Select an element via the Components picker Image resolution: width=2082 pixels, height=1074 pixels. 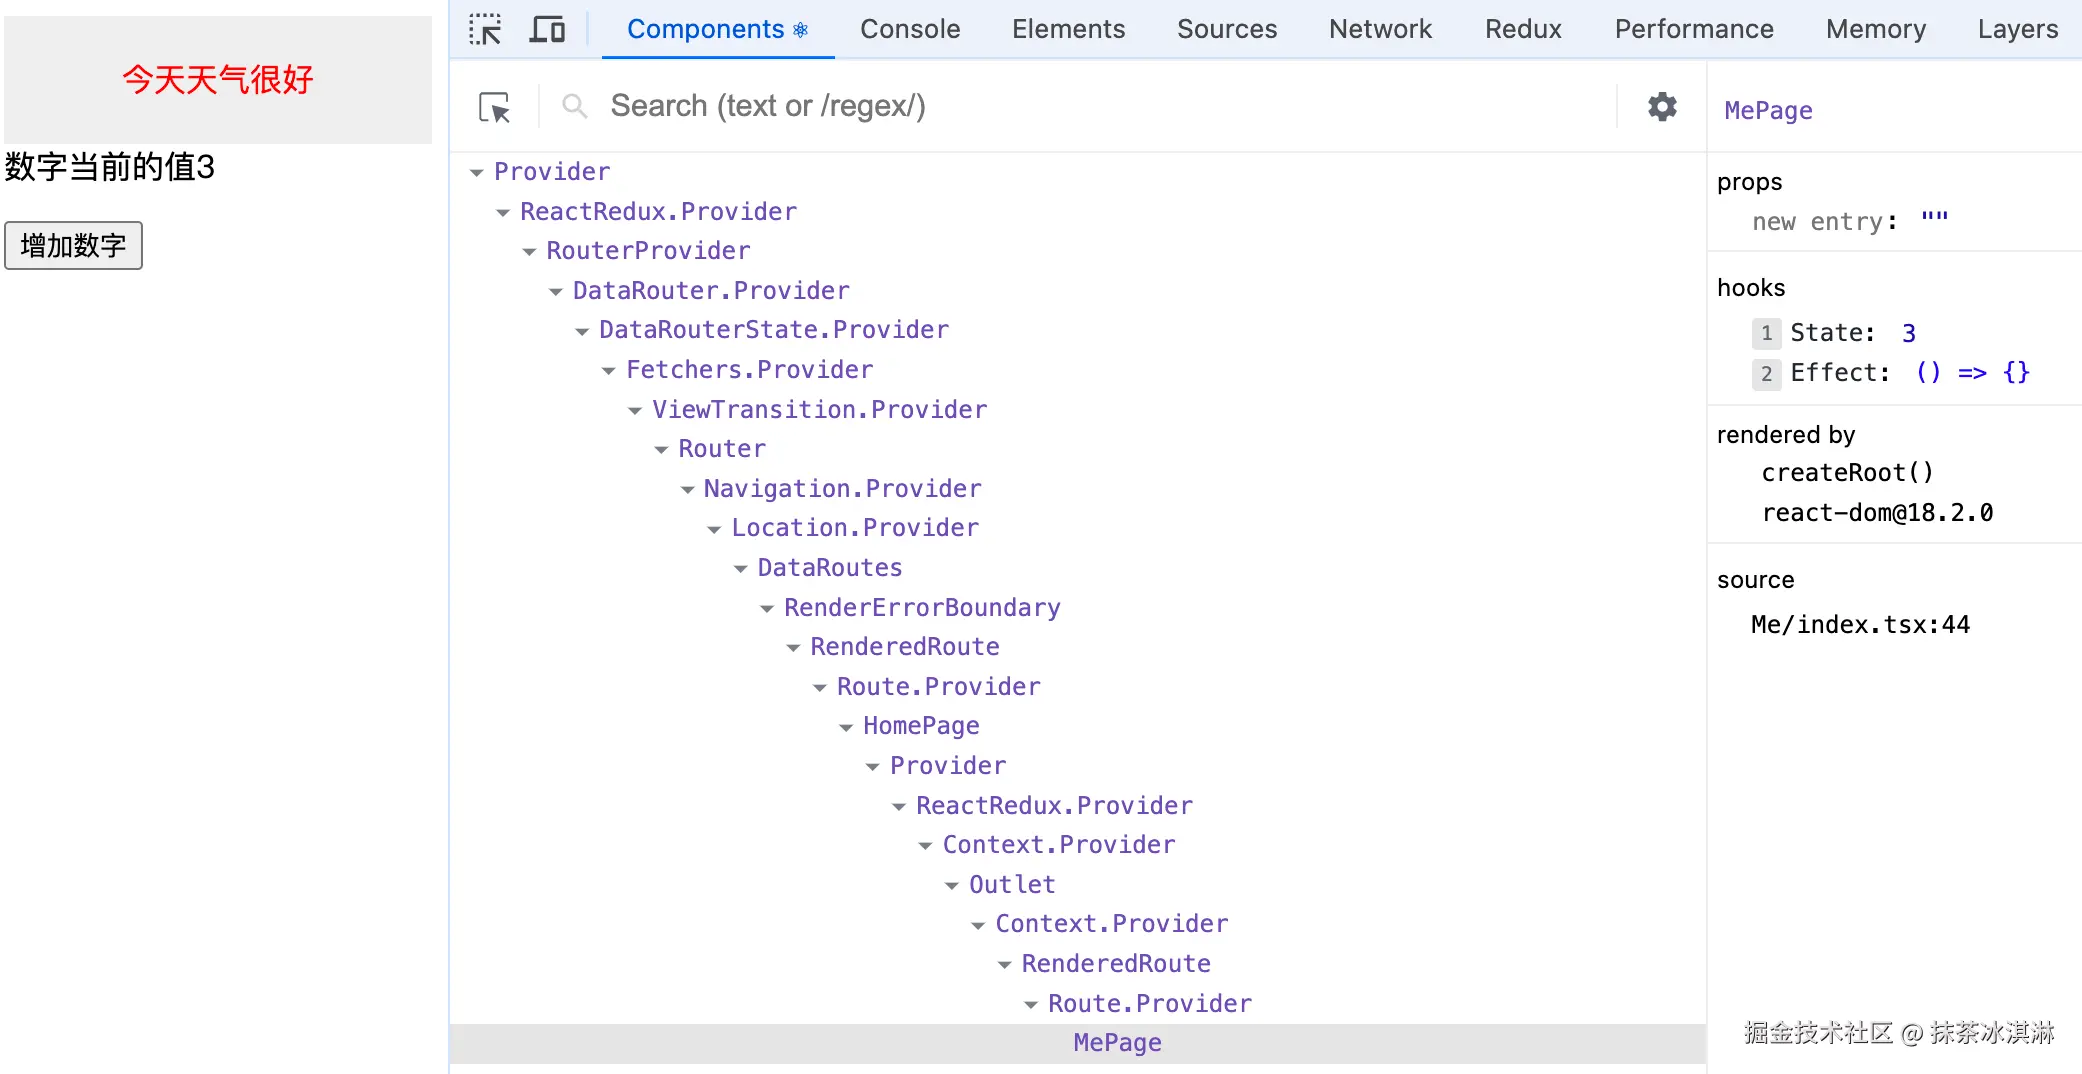pos(495,107)
